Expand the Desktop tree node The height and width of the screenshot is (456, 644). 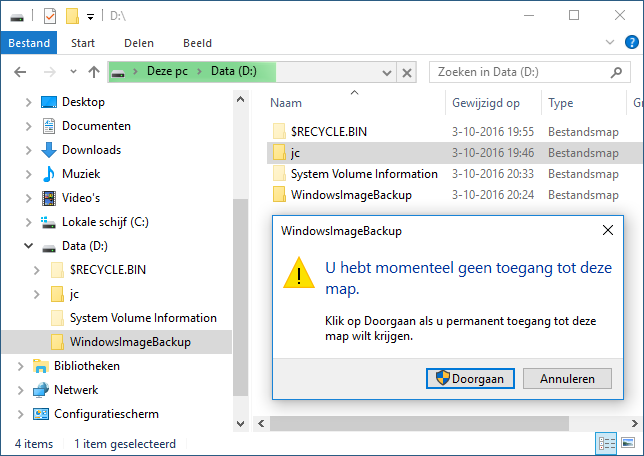pos(28,102)
